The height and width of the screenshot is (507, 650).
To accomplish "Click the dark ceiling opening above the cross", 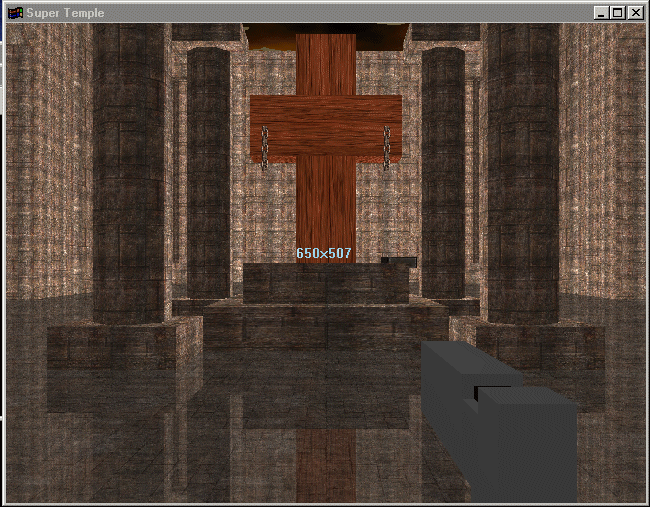I will pyautogui.click(x=325, y=36).
